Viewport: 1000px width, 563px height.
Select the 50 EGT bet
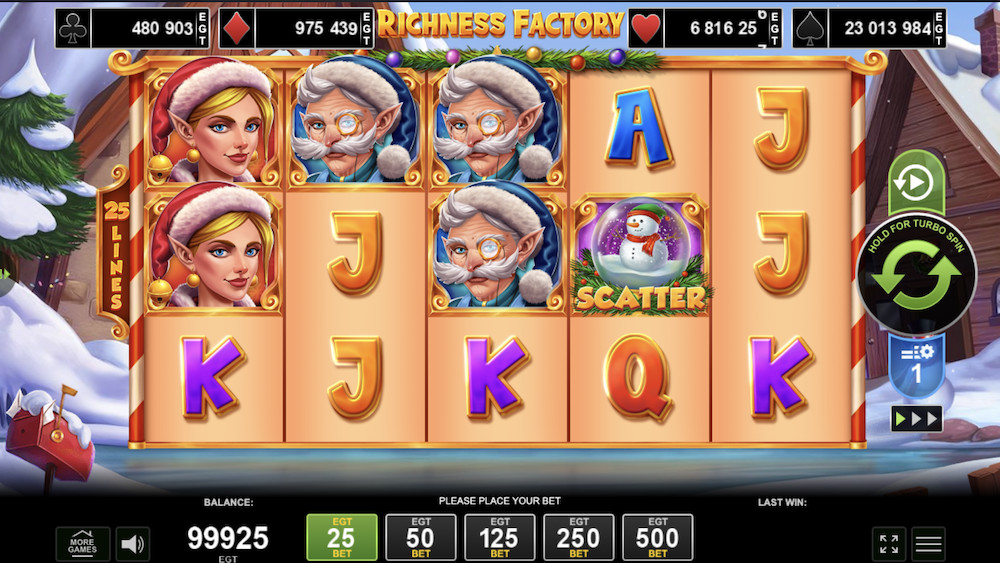(421, 537)
